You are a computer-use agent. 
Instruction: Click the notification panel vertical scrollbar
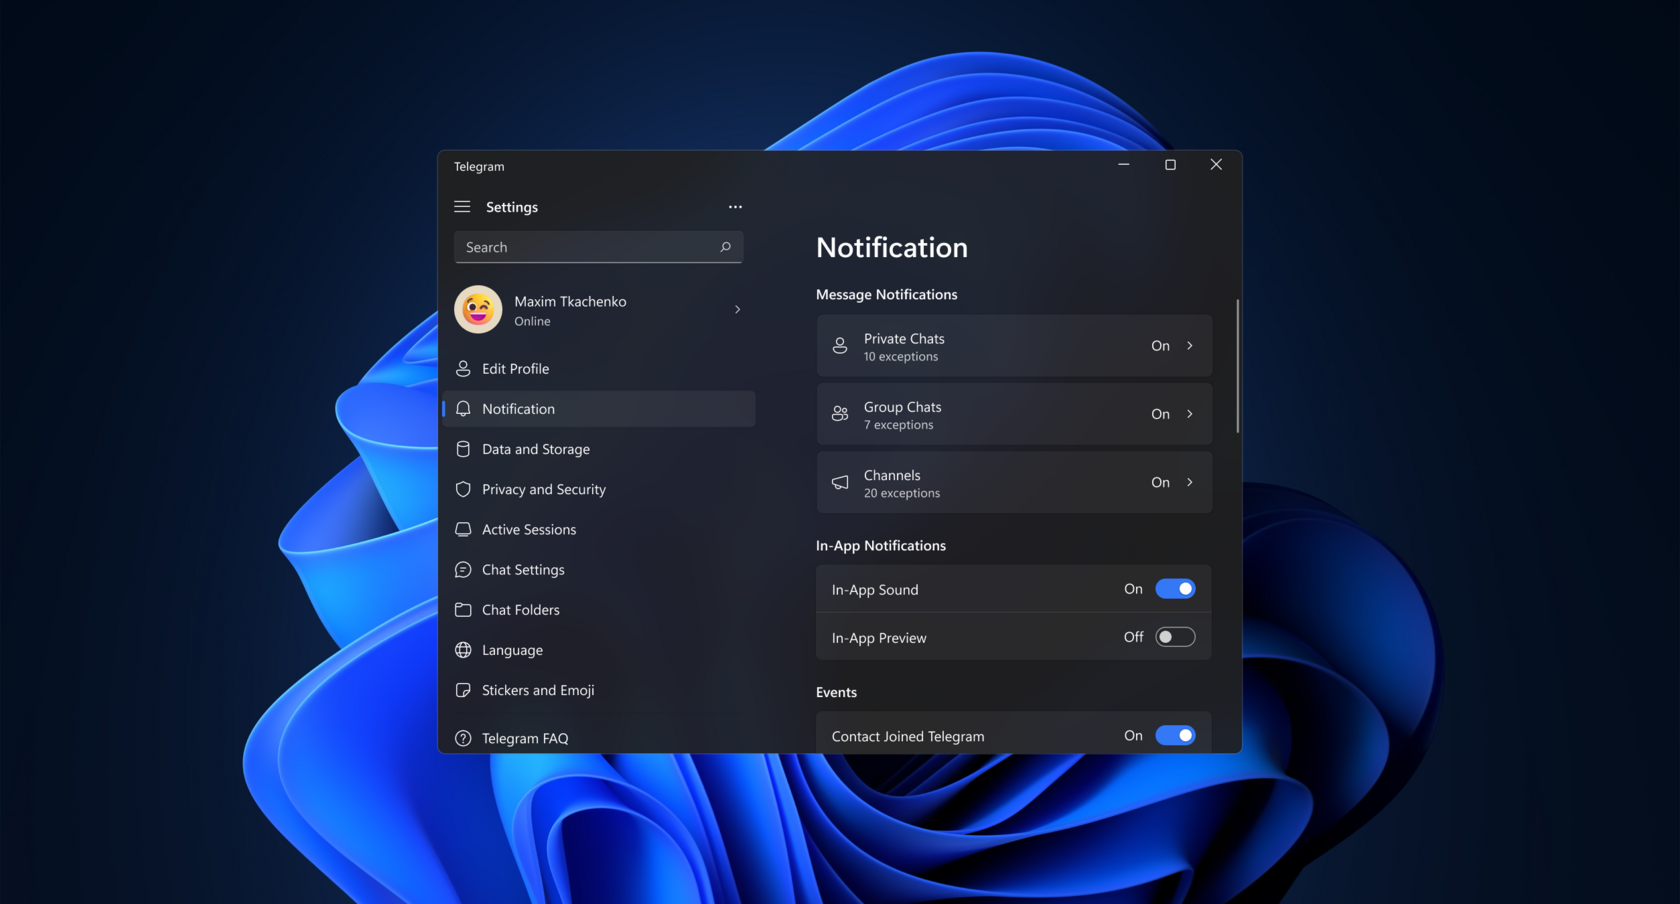pos(1238,366)
